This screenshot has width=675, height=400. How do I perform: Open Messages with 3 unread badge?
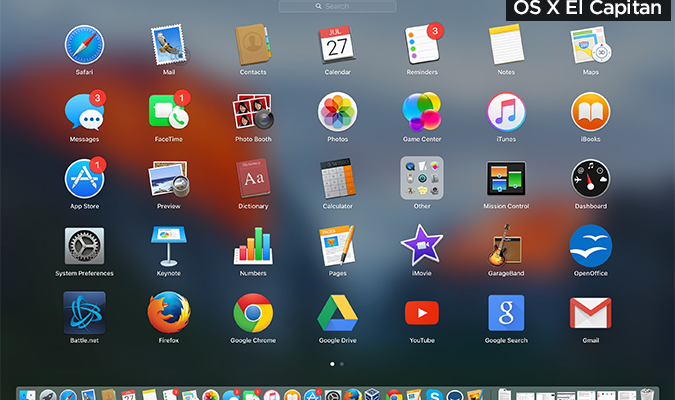(x=84, y=111)
